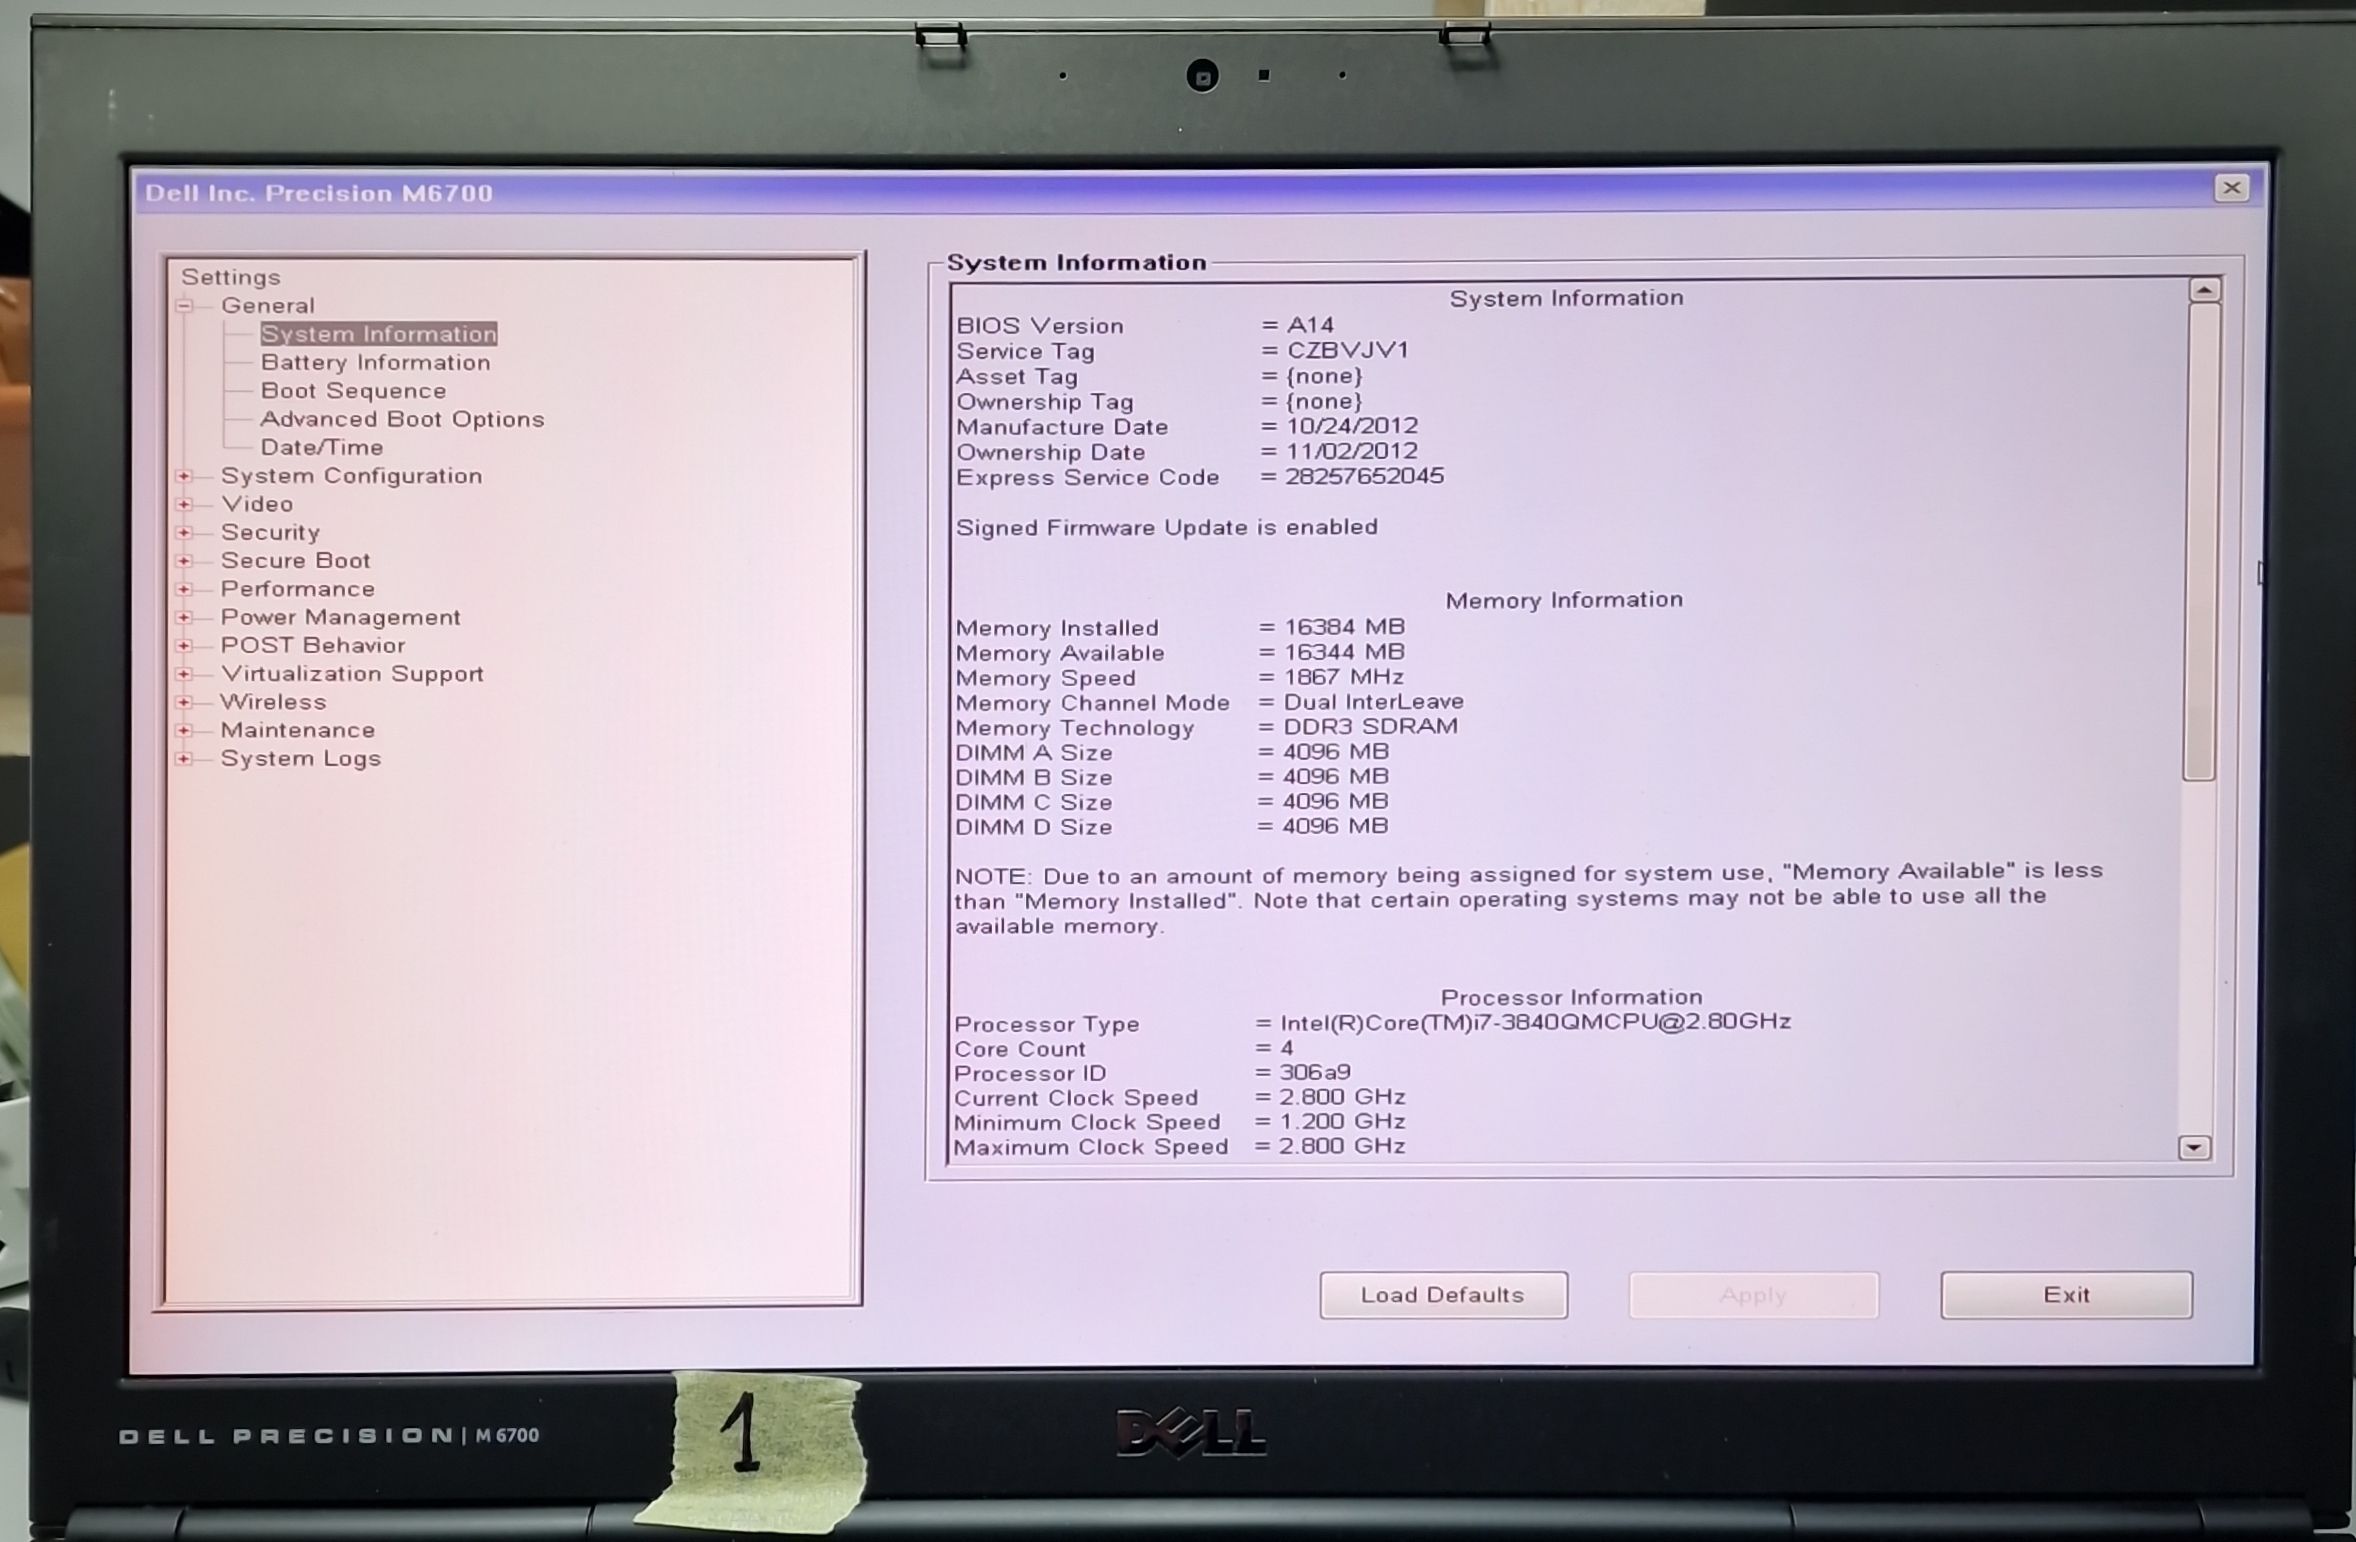Close the BIOS setup window
2356x1542 pixels.
(2231, 188)
